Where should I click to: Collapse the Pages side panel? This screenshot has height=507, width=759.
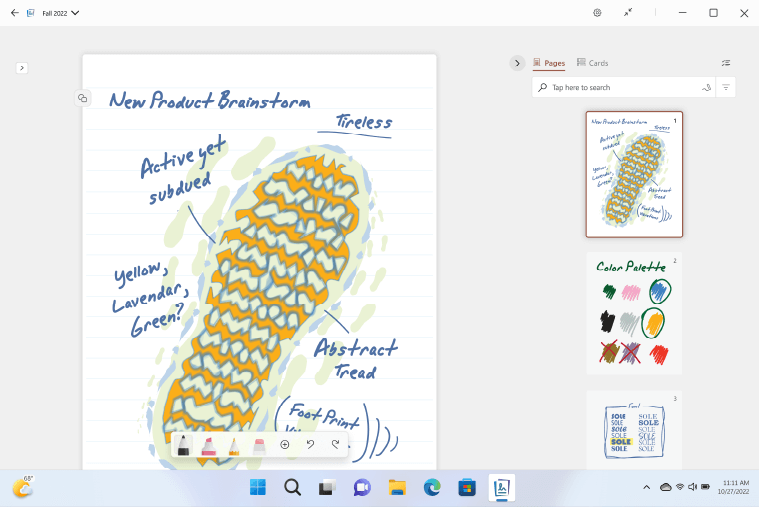coord(517,63)
